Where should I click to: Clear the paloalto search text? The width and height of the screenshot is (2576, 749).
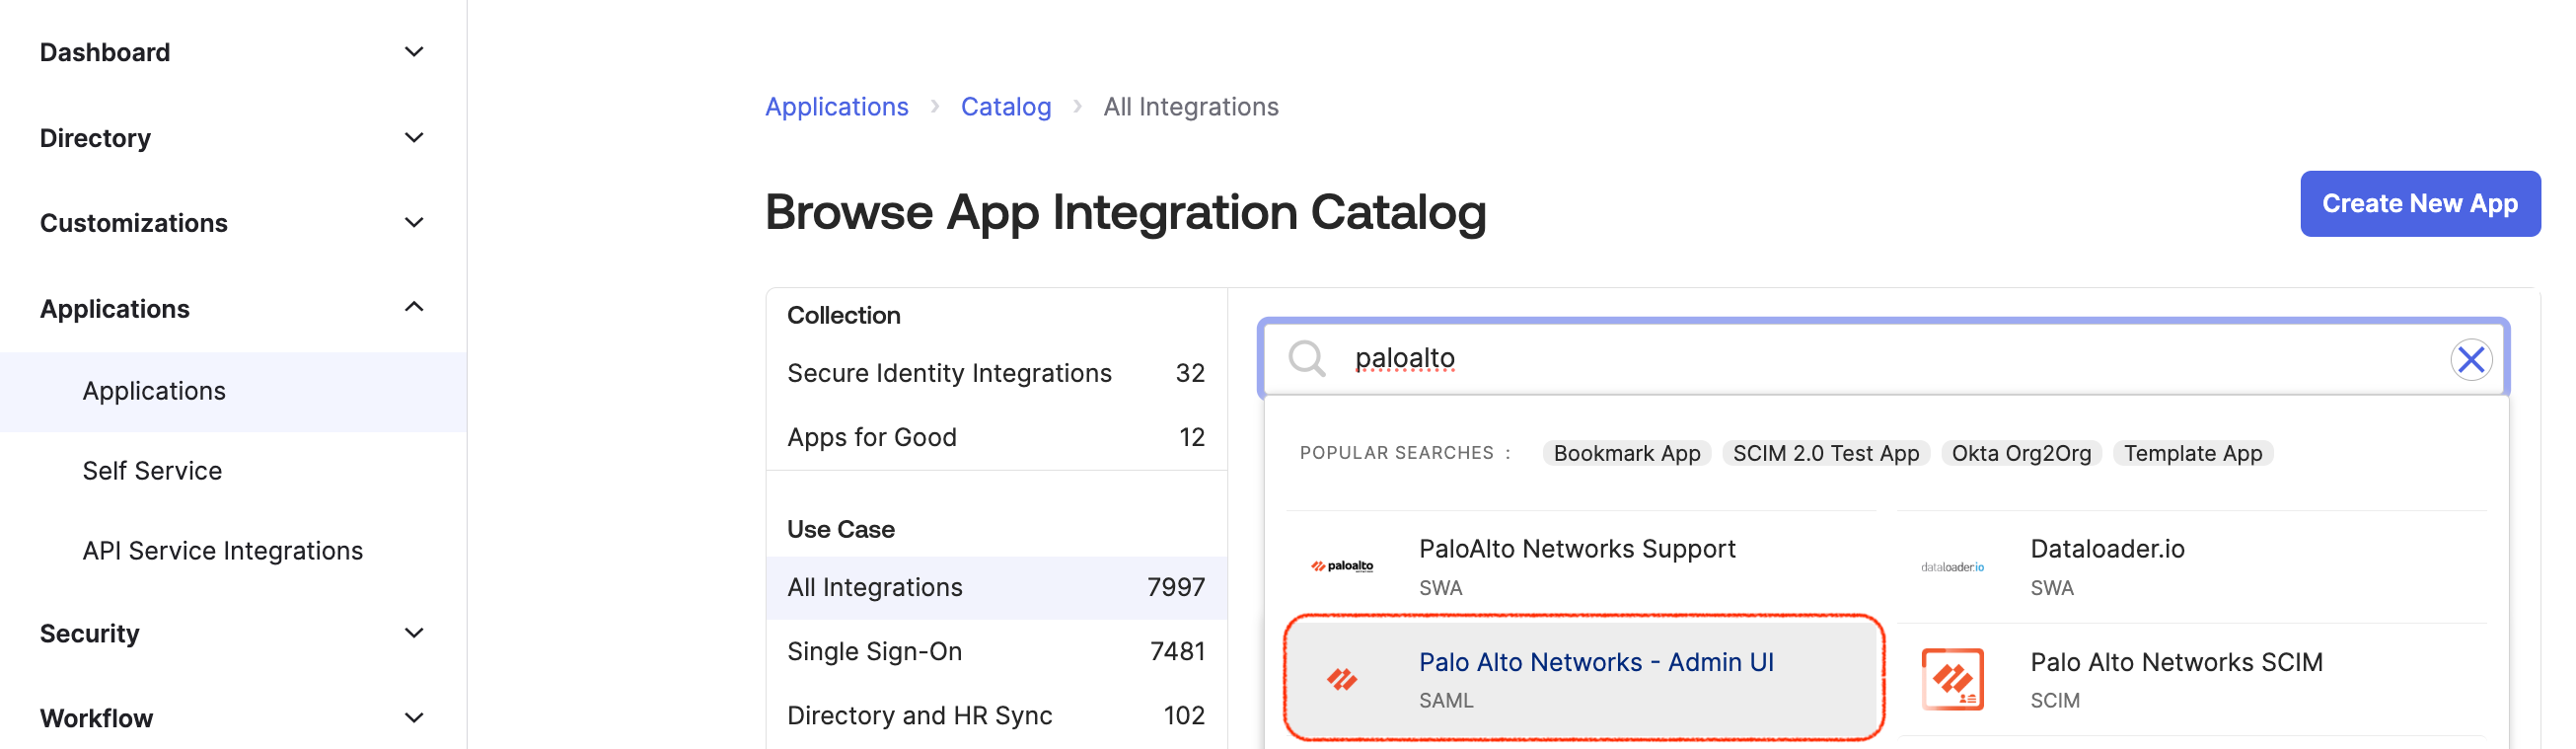(2470, 359)
